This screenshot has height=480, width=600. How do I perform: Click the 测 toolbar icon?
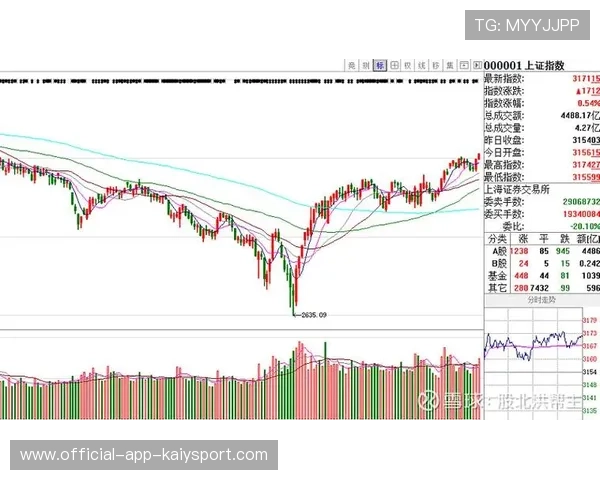pyautogui.click(x=366, y=64)
